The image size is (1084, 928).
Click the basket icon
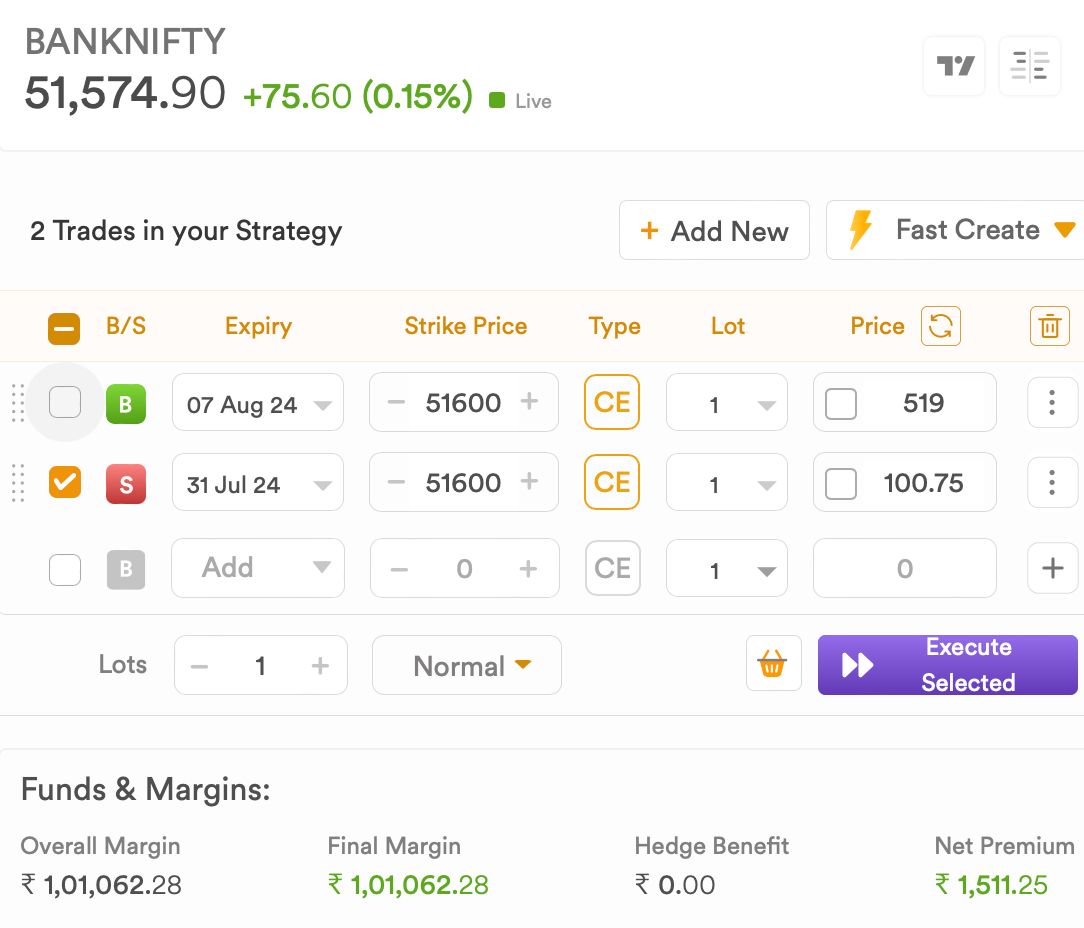[773, 664]
